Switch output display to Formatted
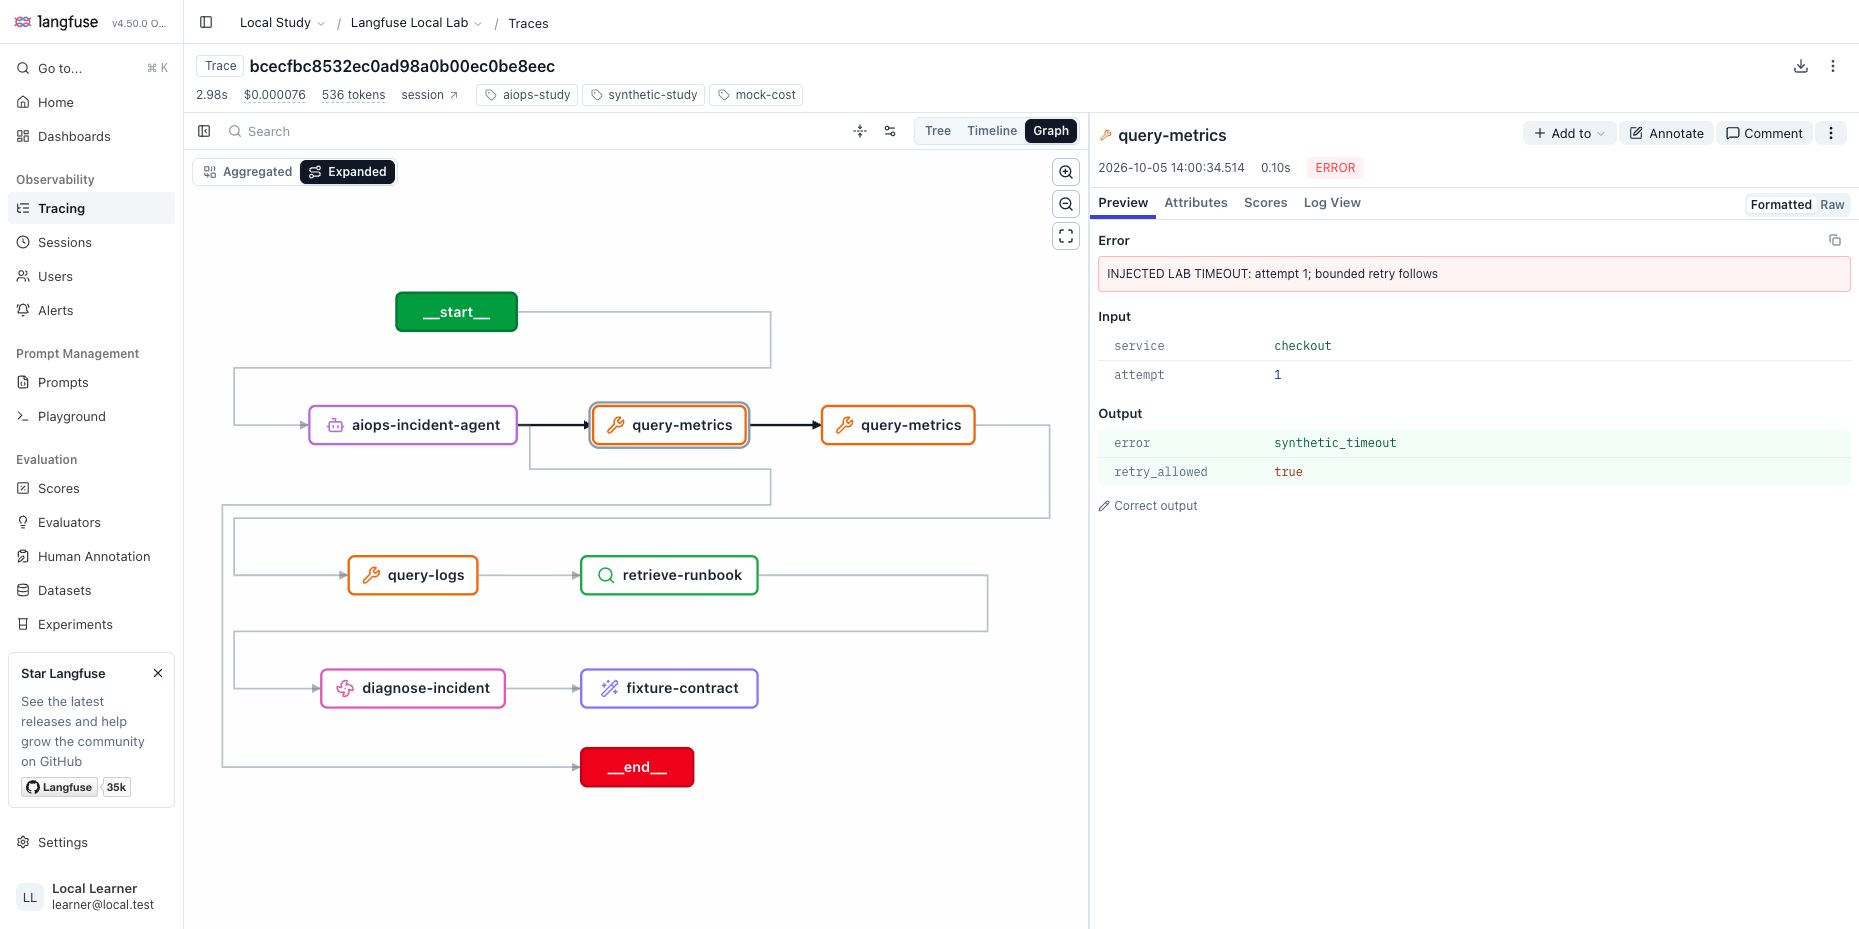 click(x=1781, y=204)
